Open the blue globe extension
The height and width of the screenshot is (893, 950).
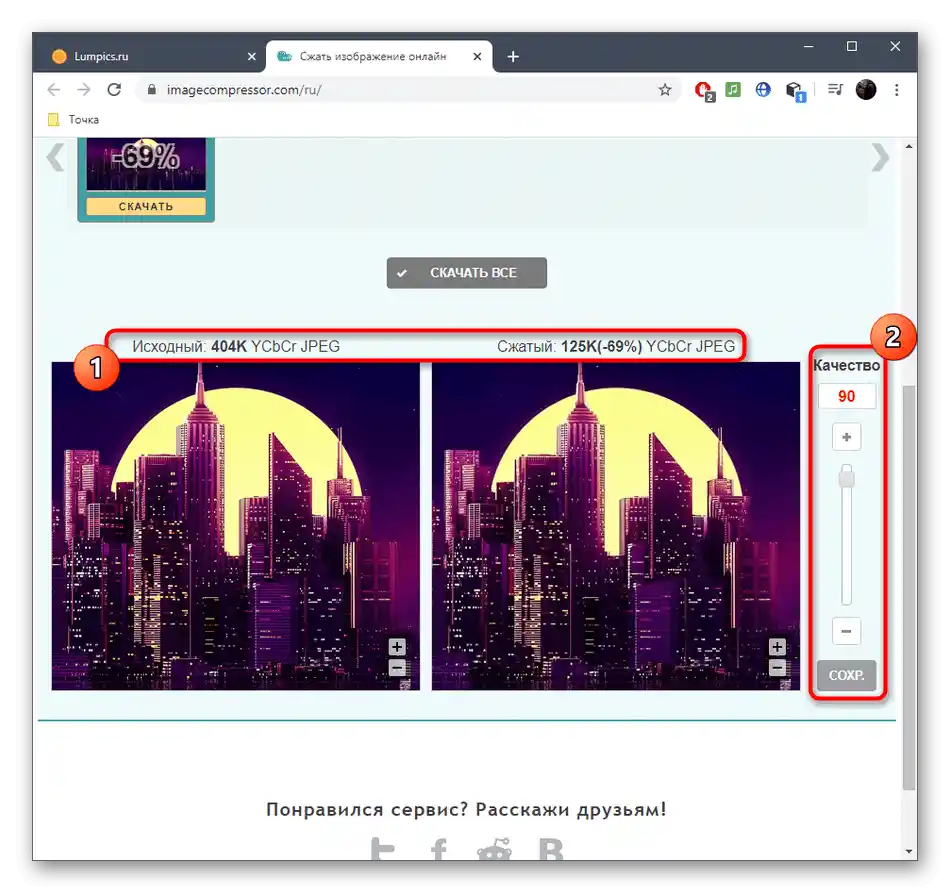click(763, 90)
